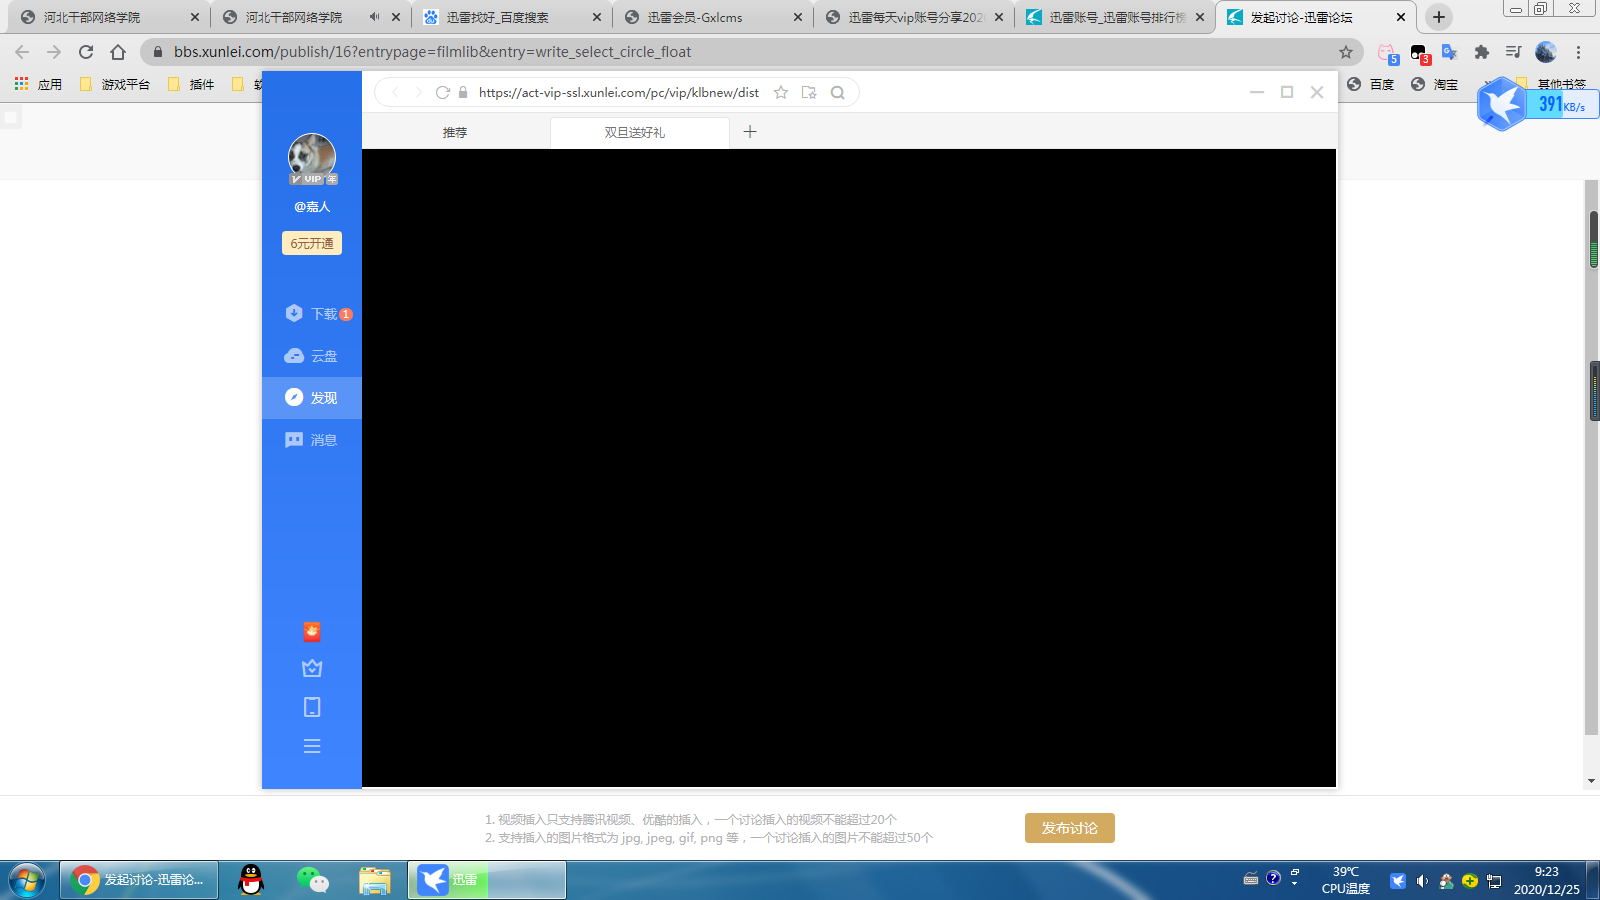
Task: Open the hamburger main menu in Xunlei sidebar
Action: [x=312, y=746]
